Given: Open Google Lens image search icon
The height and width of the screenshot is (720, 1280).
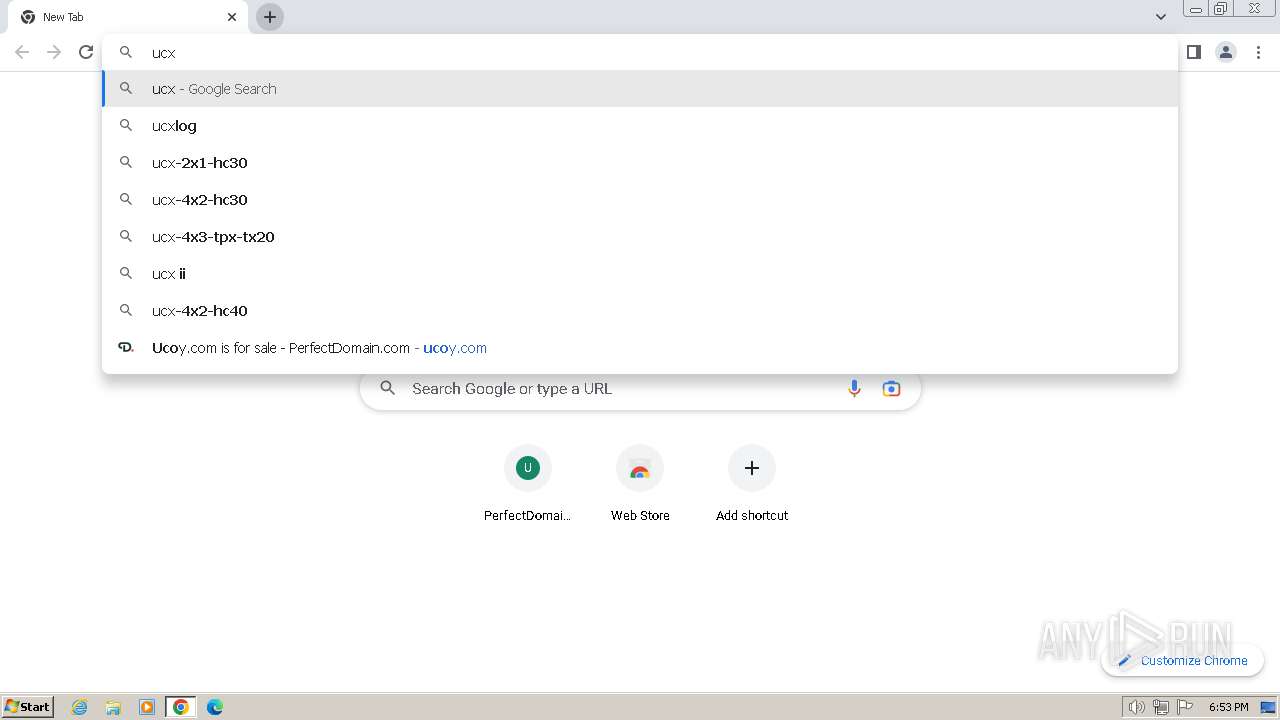Looking at the screenshot, I should pyautogui.click(x=891, y=389).
